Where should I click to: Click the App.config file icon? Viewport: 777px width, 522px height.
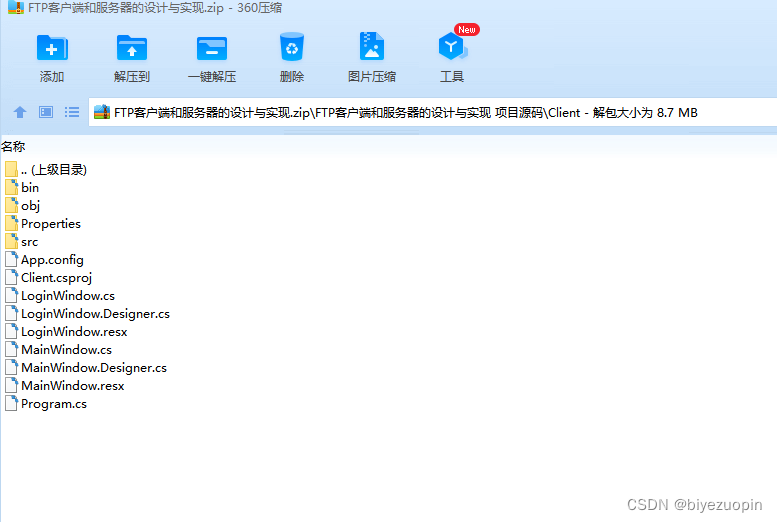(11, 259)
